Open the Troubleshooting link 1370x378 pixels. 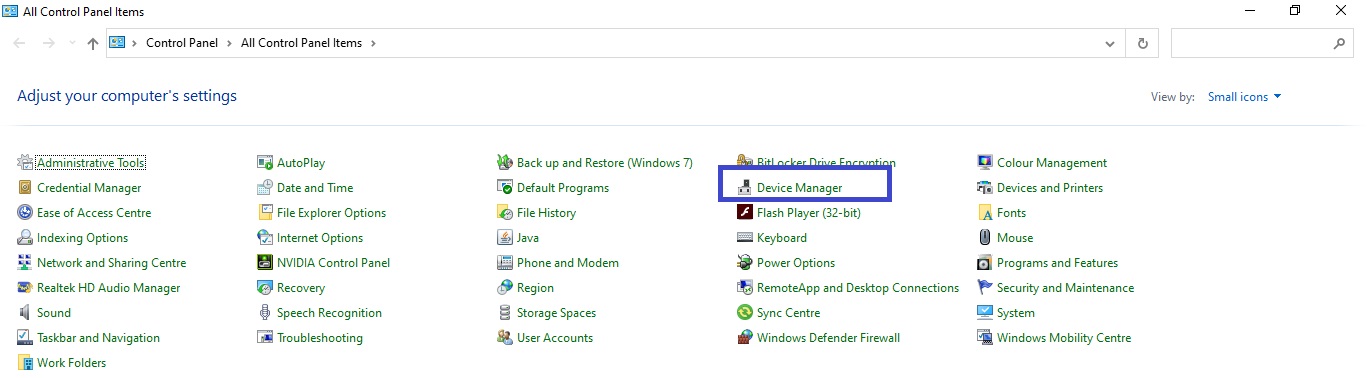tap(320, 338)
